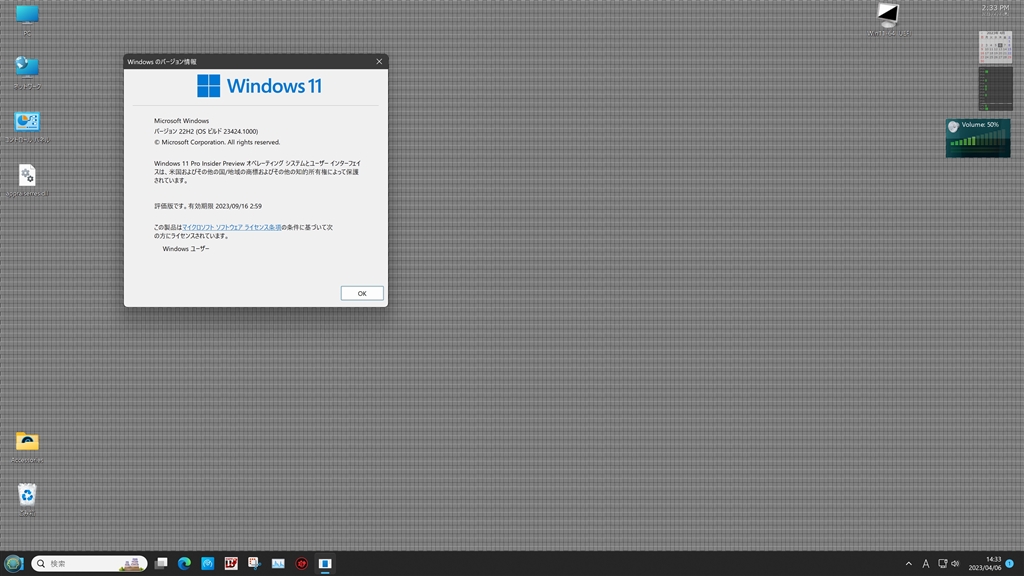Open the red IT taskbar app
1024x576 pixels.
(231, 563)
